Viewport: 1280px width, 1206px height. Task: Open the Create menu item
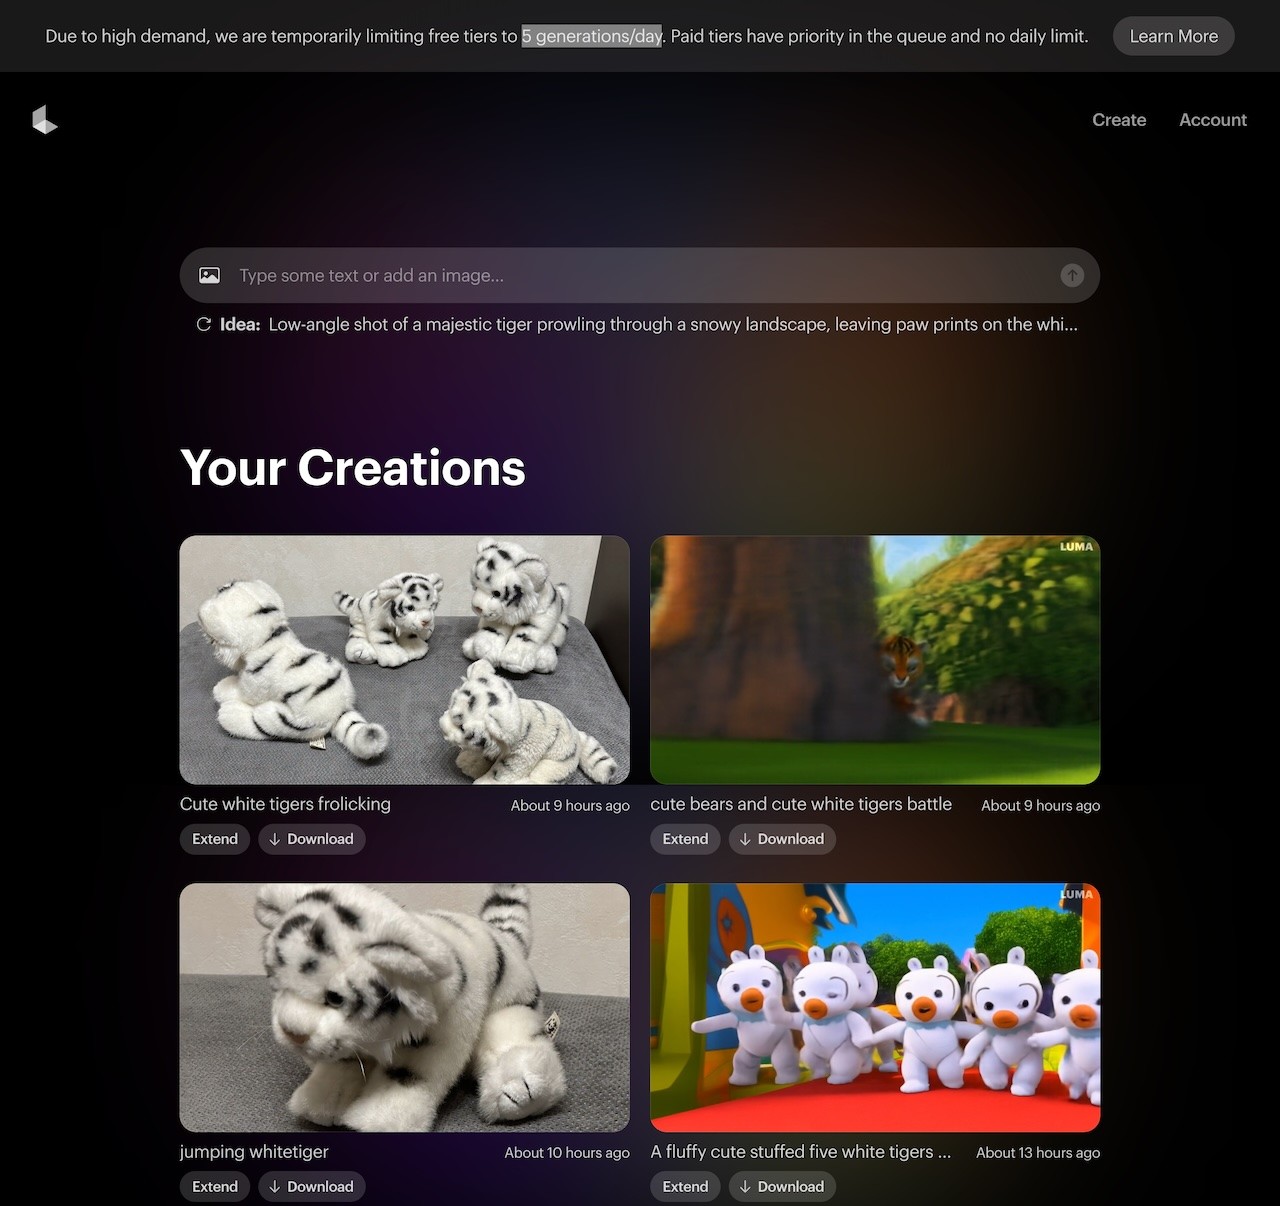[x=1119, y=120]
